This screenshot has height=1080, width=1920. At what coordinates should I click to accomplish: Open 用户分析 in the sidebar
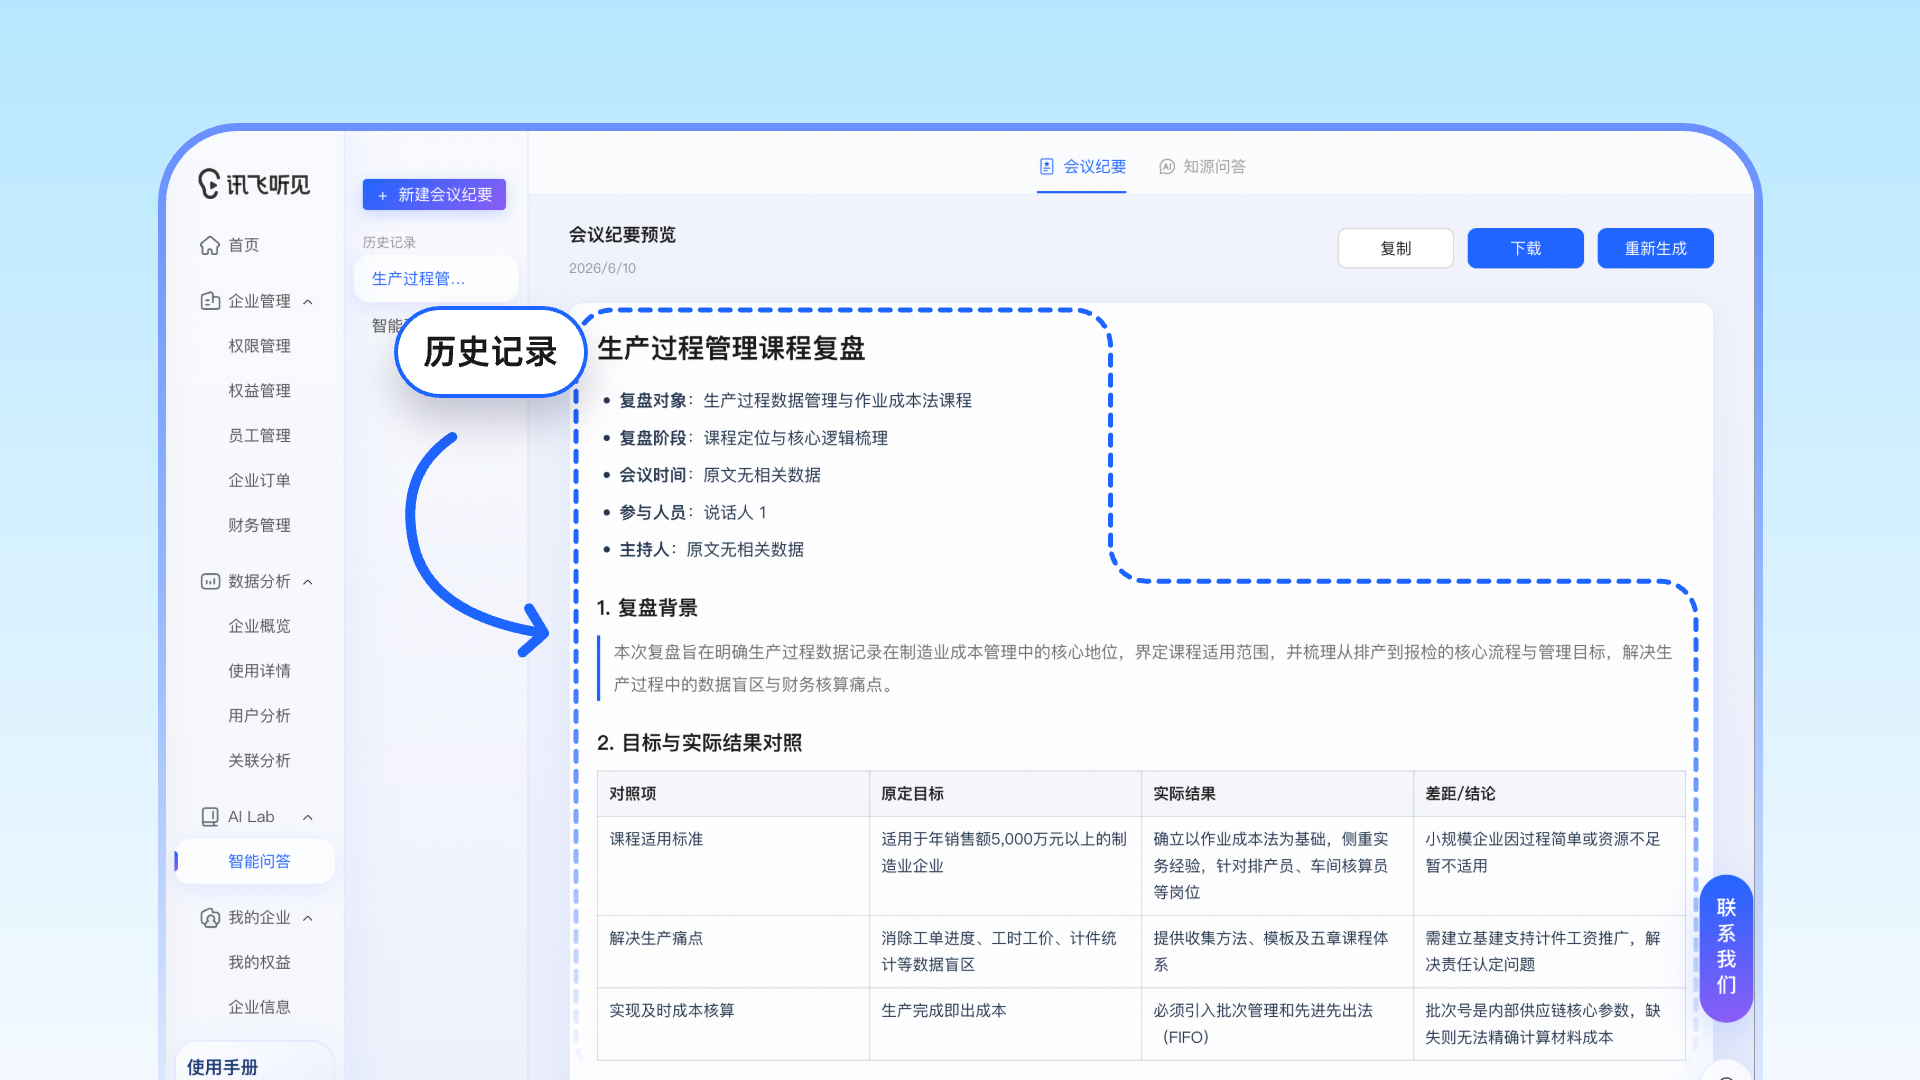[259, 716]
